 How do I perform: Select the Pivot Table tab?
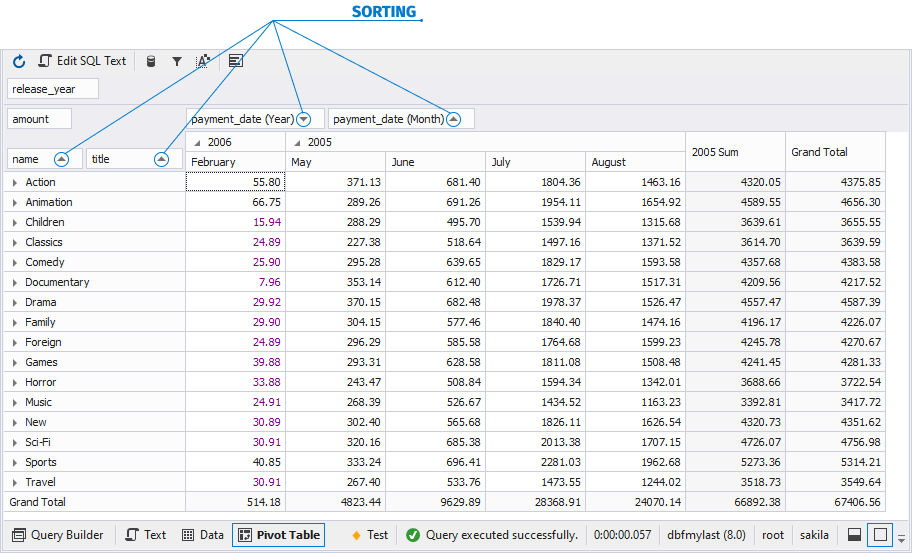[x=279, y=535]
